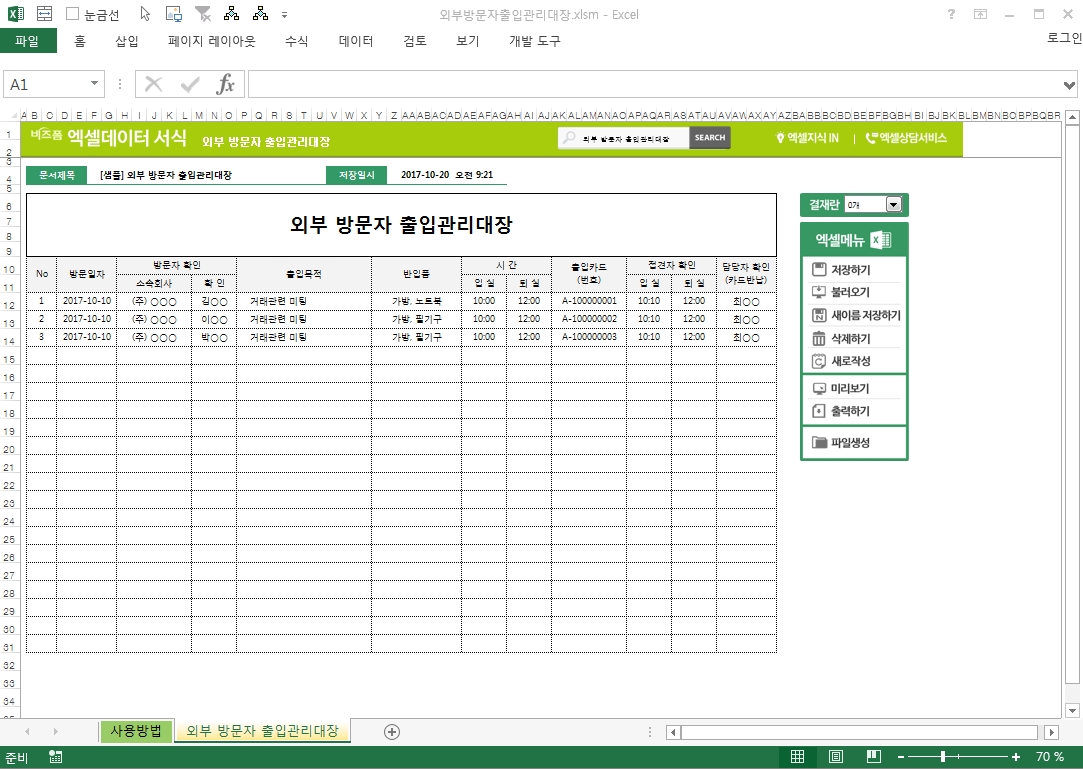Click the zoom in plus button
Viewport: 1083px width, 769px height.
pos(1015,757)
